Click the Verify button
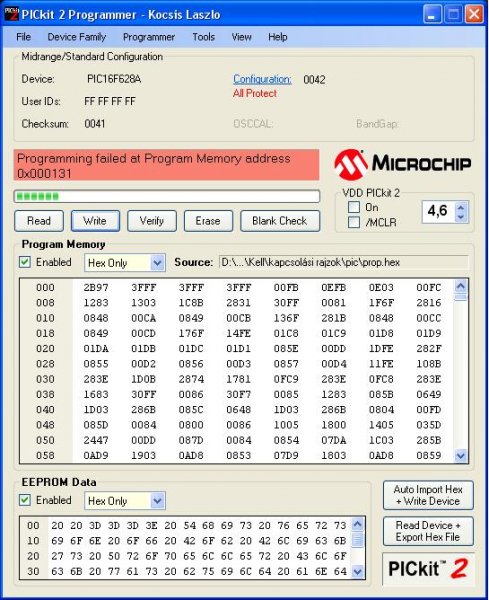Image resolution: width=489 pixels, height=600 pixels. point(152,221)
